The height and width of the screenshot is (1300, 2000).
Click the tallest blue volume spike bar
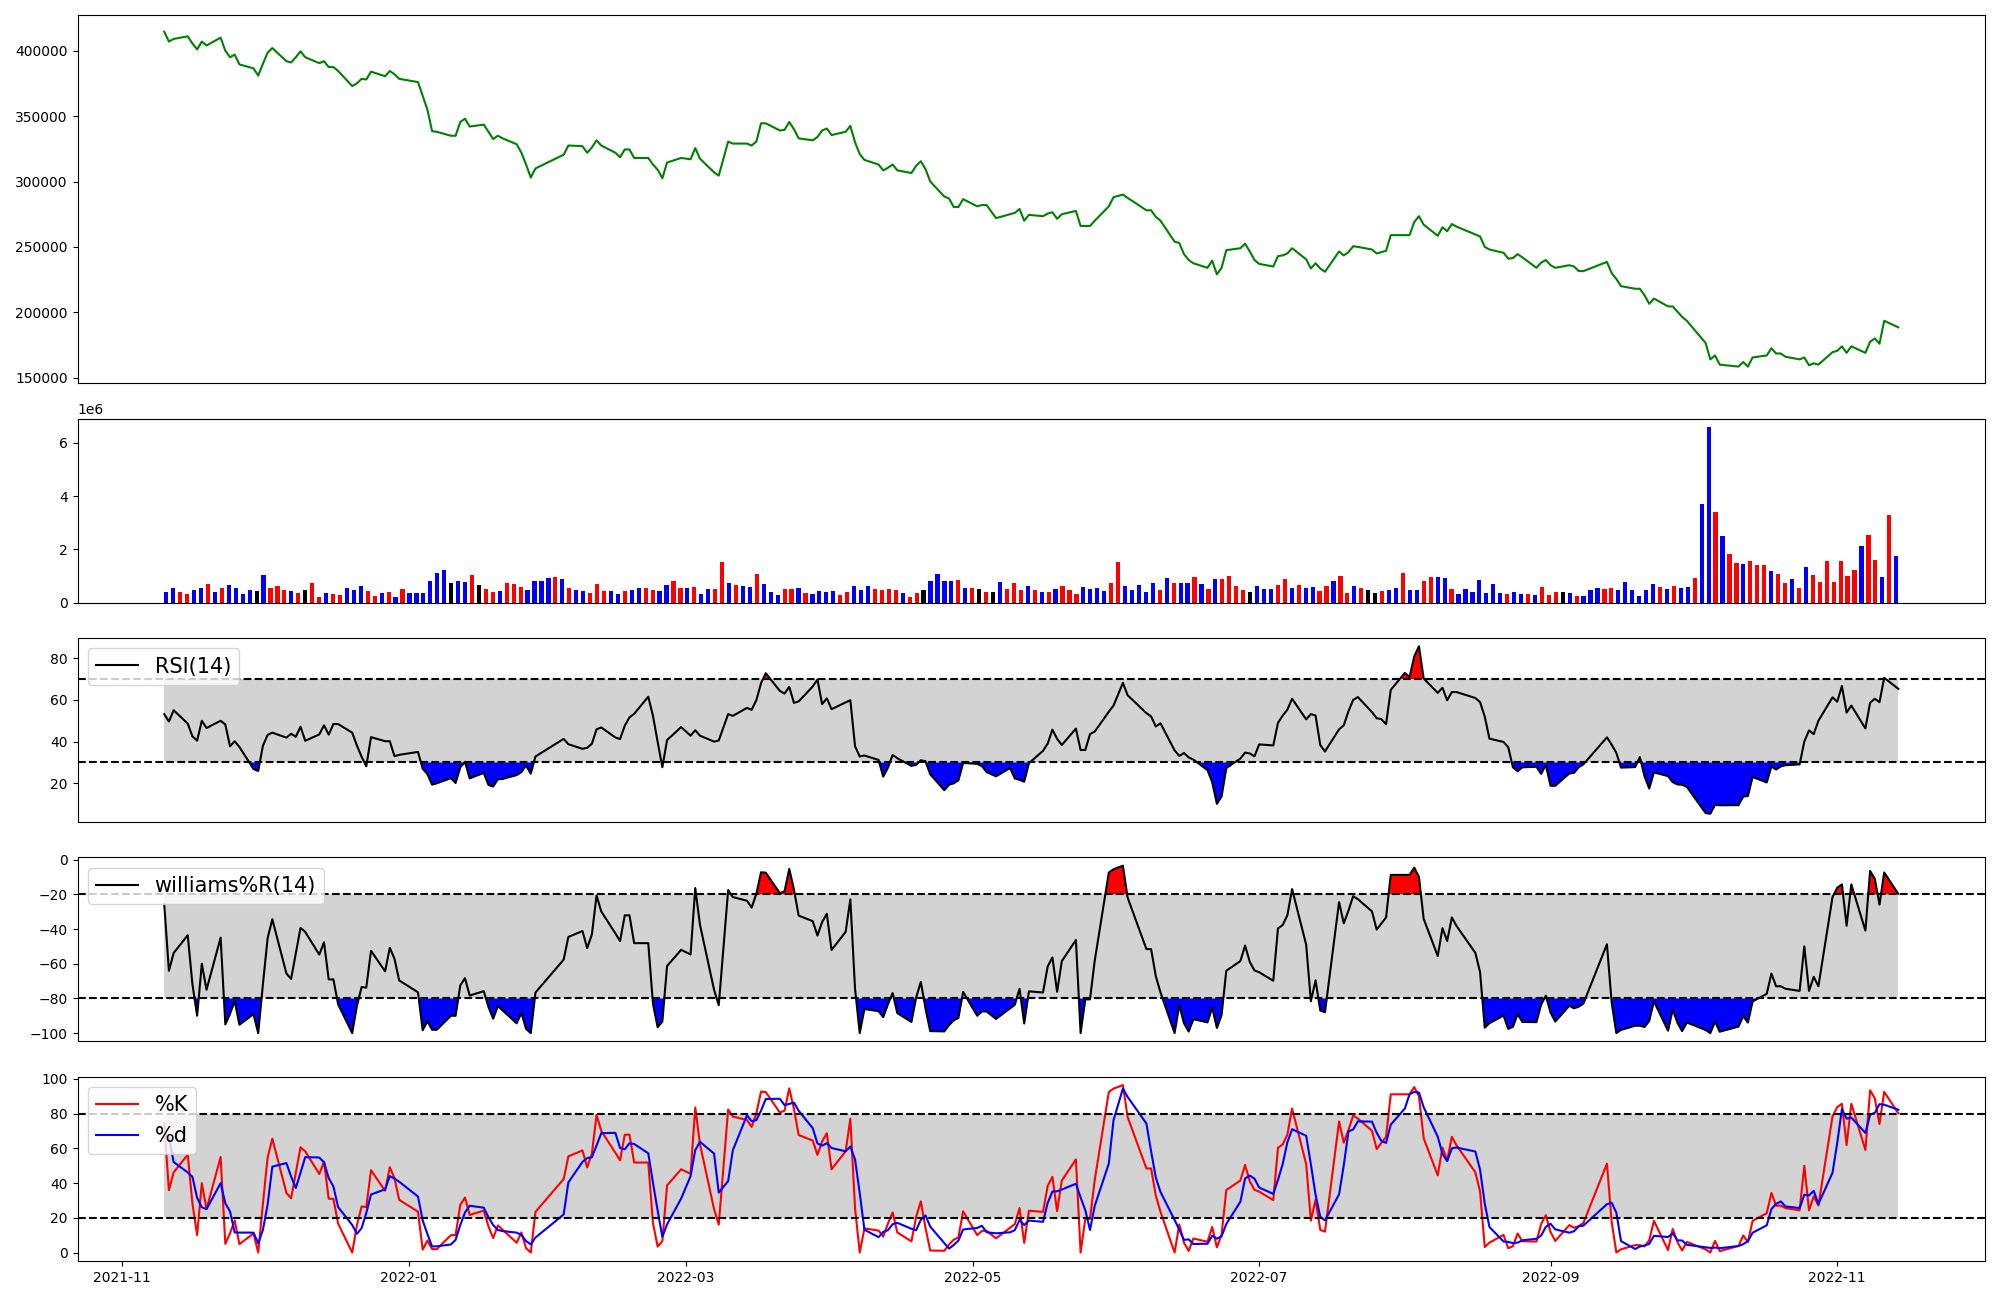[x=1709, y=515]
